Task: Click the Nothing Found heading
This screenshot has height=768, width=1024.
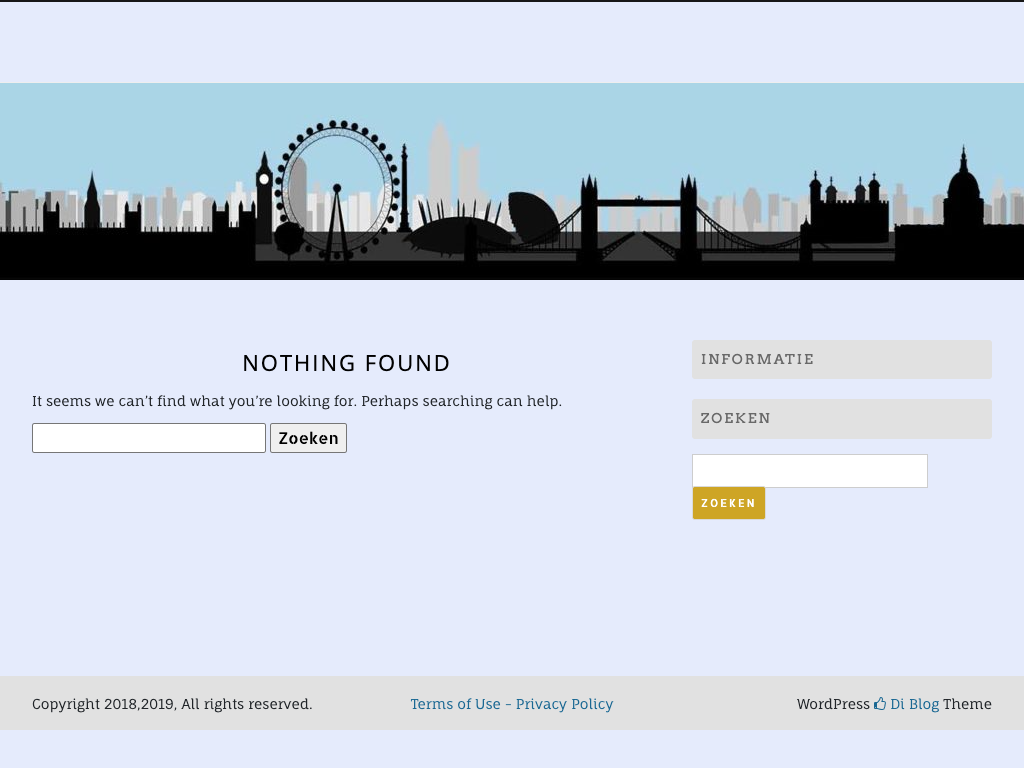Action: coord(346,363)
